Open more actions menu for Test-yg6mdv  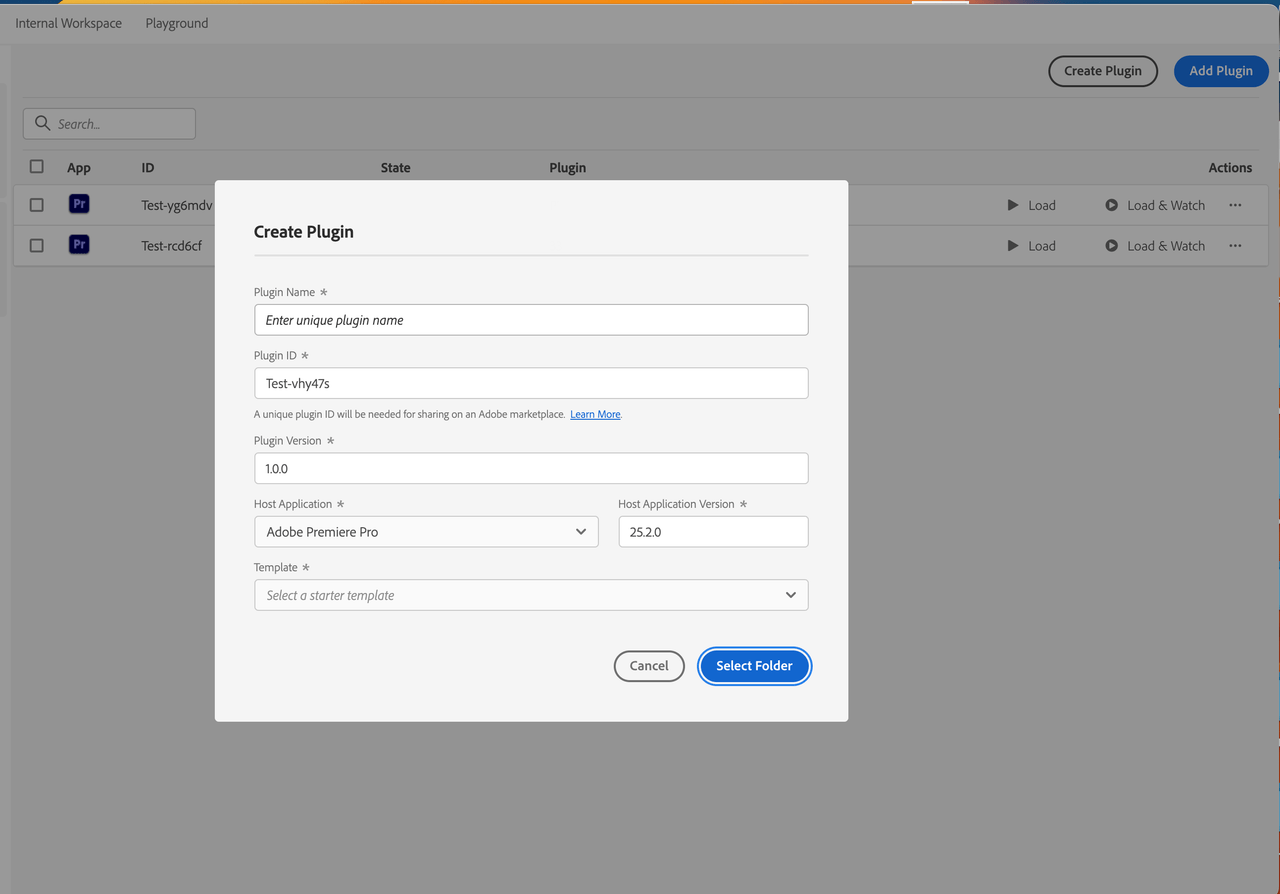tap(1235, 205)
